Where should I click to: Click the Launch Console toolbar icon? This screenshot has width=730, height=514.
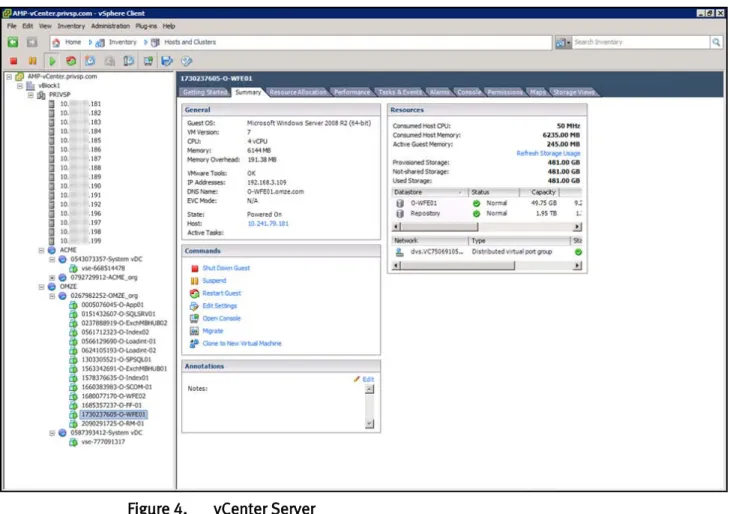[x=148, y=61]
